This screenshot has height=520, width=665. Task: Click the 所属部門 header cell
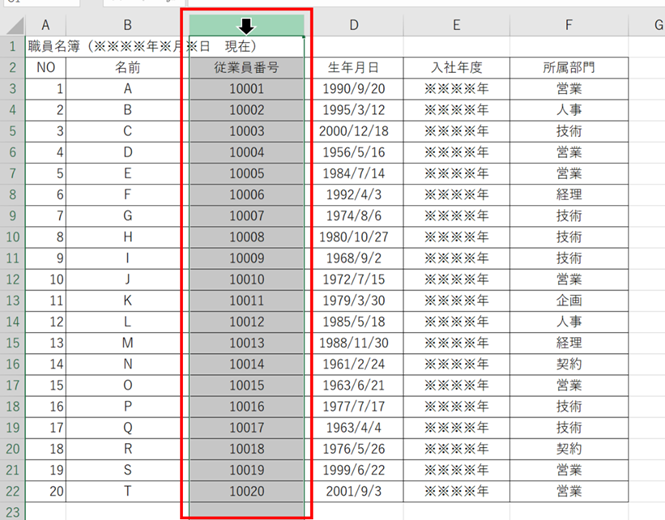click(569, 67)
